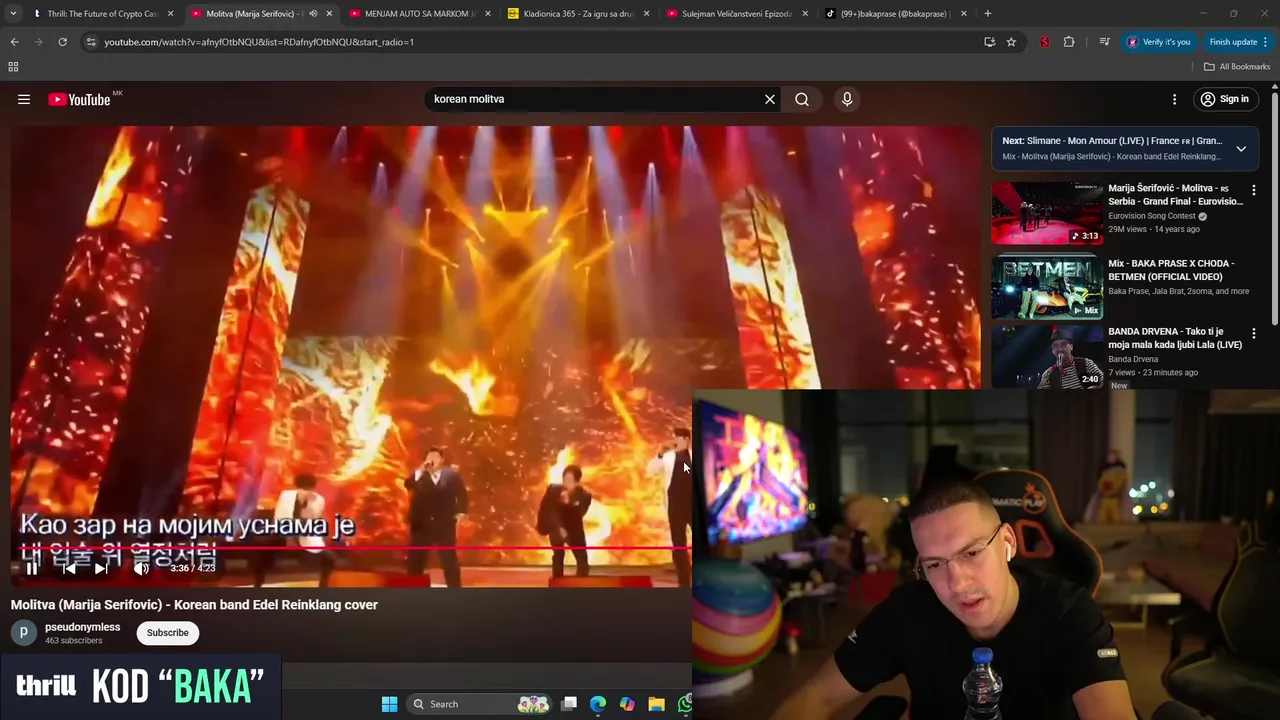
Task: Go to previous video in player
Action: pyautogui.click(x=69, y=568)
